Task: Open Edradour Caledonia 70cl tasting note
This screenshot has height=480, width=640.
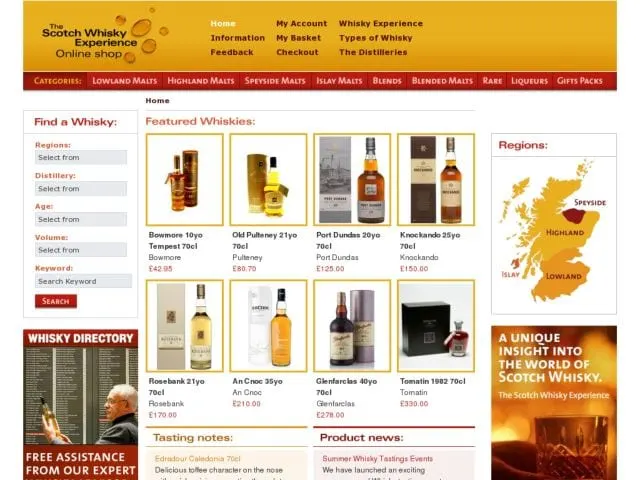Action: click(x=198, y=459)
